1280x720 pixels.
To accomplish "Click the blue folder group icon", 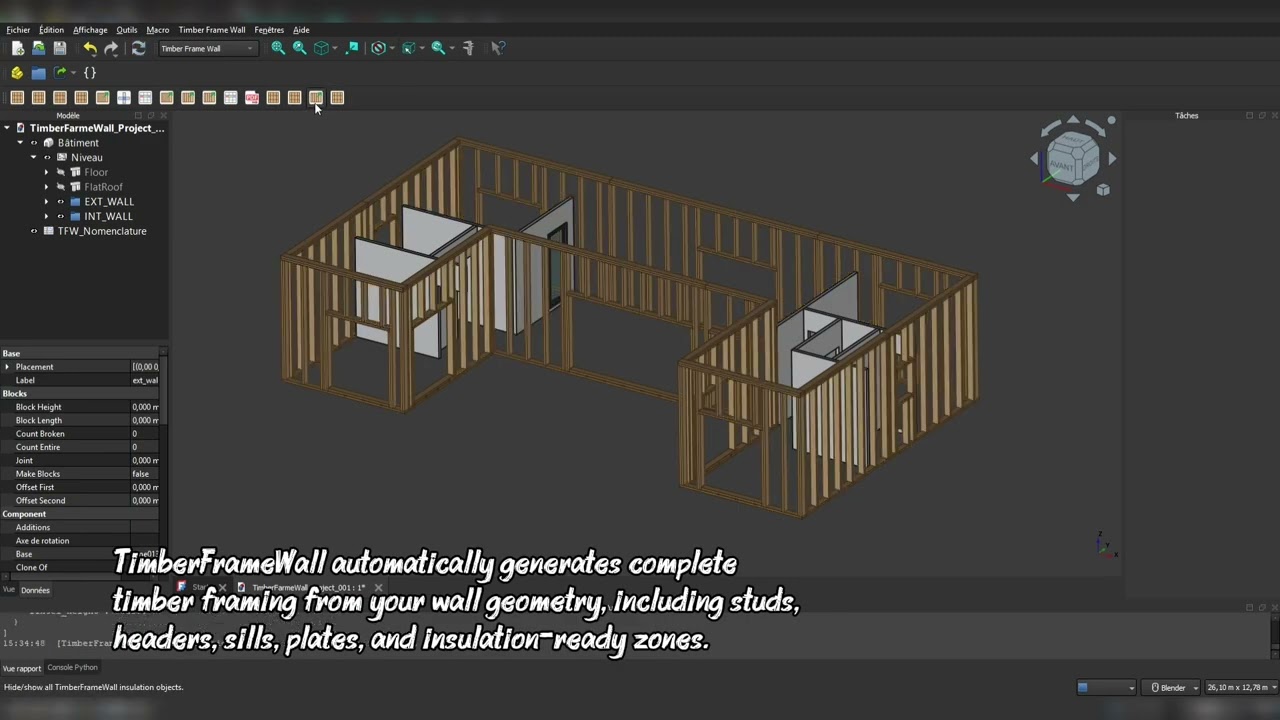I will (38, 73).
